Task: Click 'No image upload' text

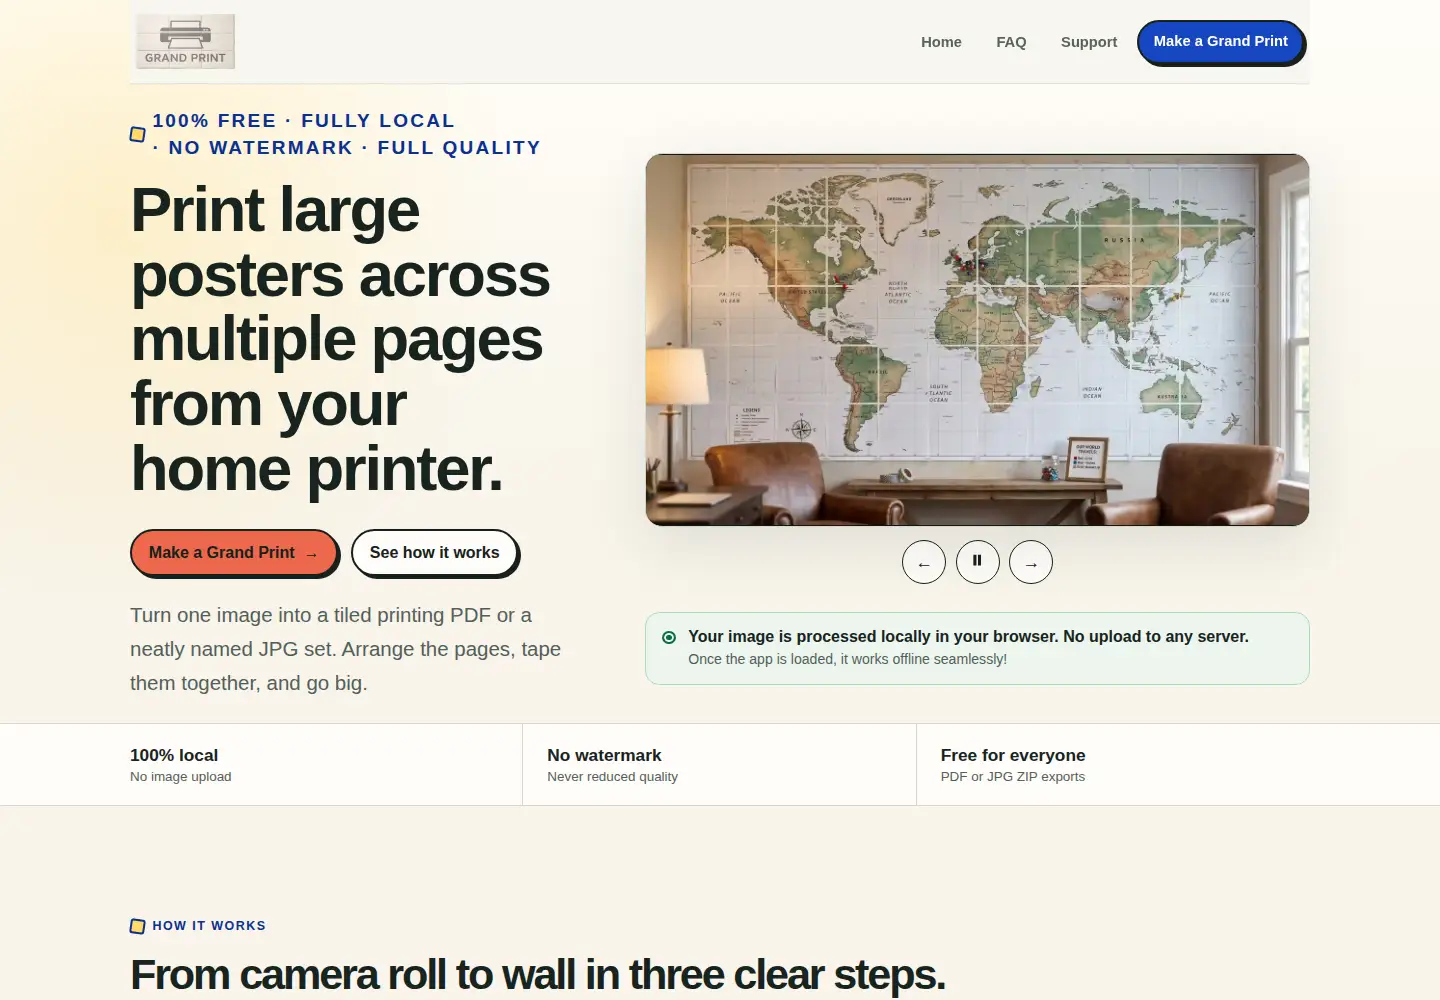Action: 181,777
